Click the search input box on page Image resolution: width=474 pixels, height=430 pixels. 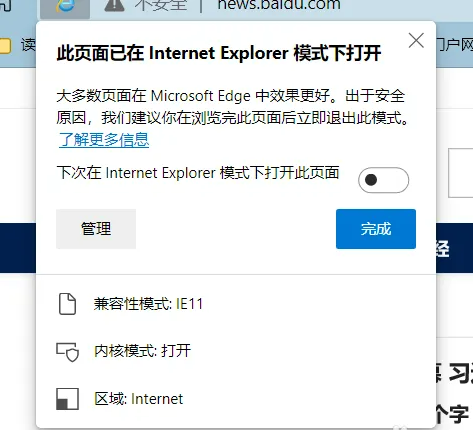461,173
